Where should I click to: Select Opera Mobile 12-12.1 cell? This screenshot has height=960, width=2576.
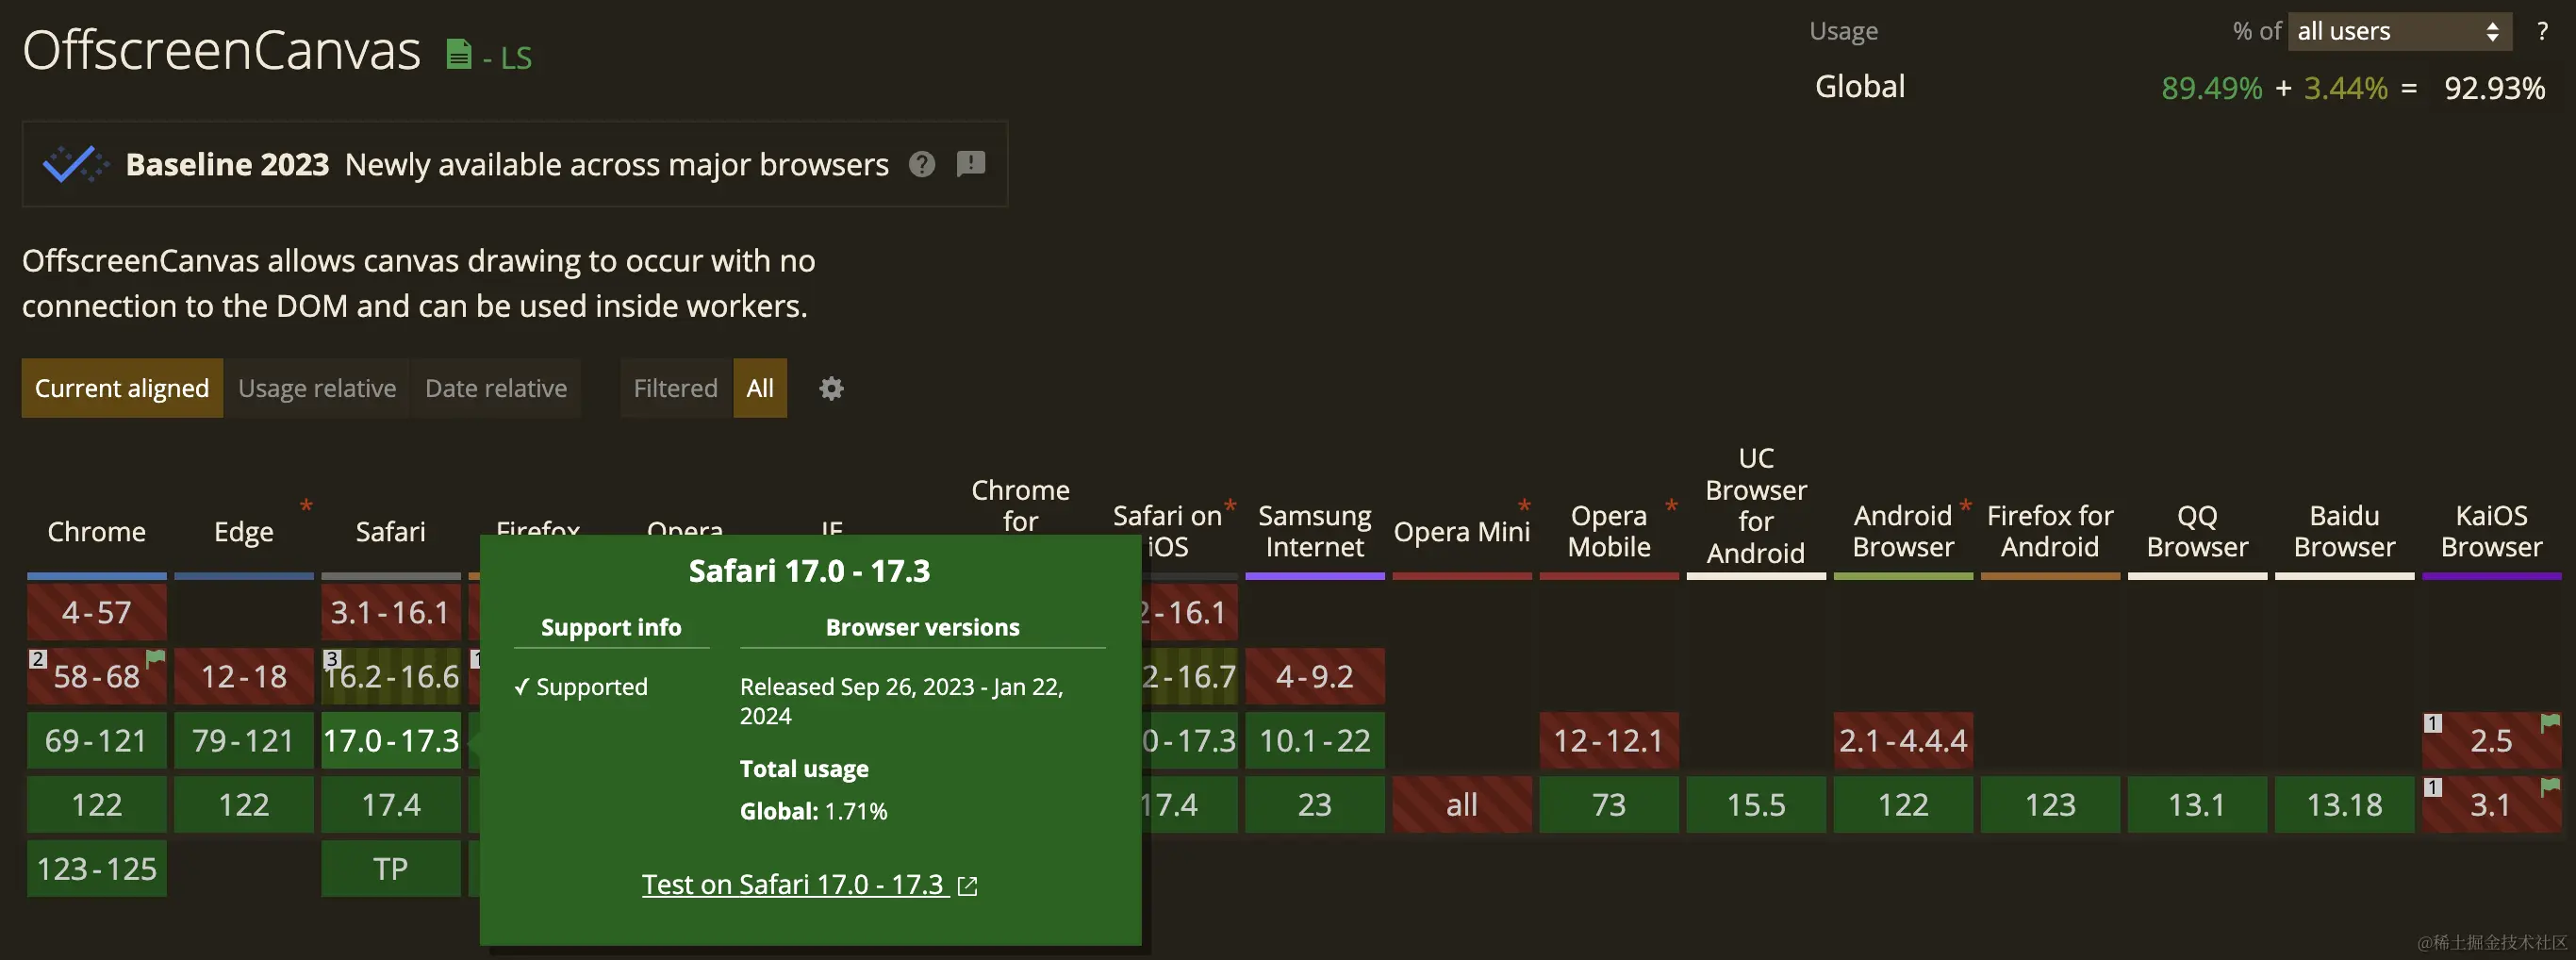pyautogui.click(x=1609, y=740)
